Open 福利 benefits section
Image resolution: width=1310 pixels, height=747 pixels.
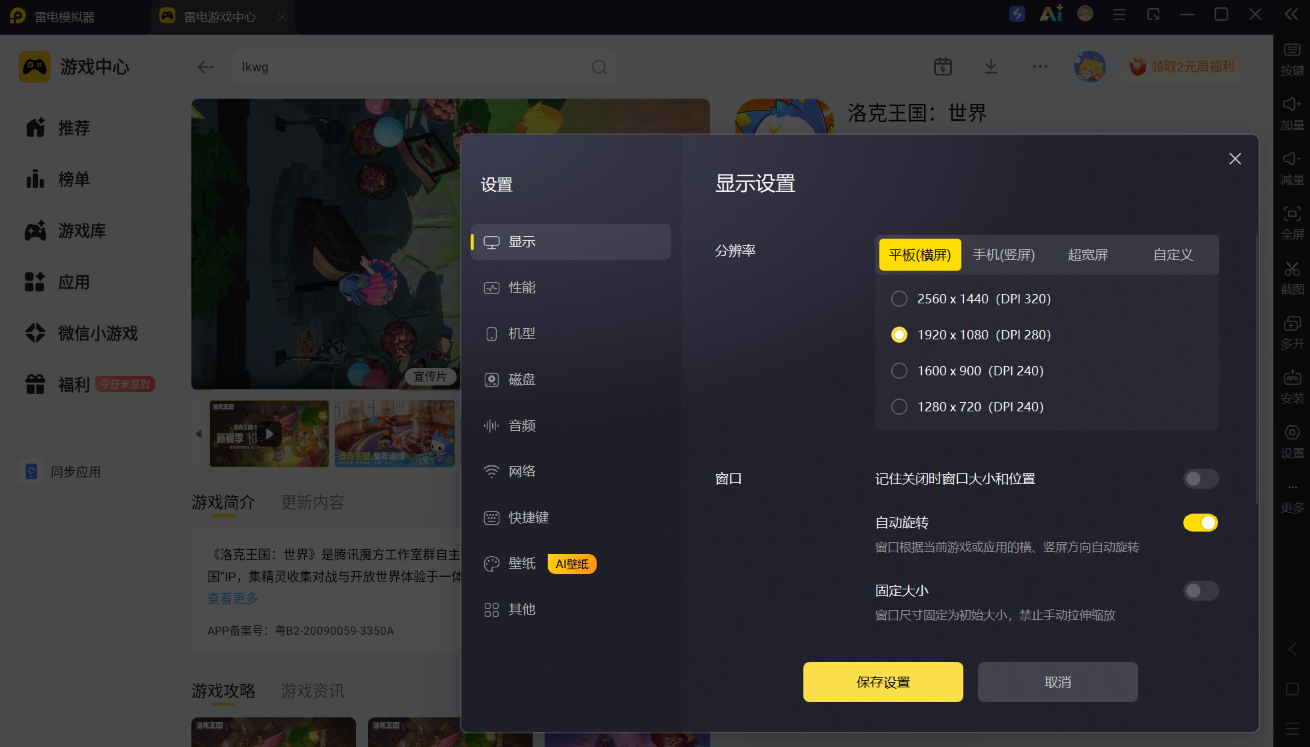[x=58, y=385]
